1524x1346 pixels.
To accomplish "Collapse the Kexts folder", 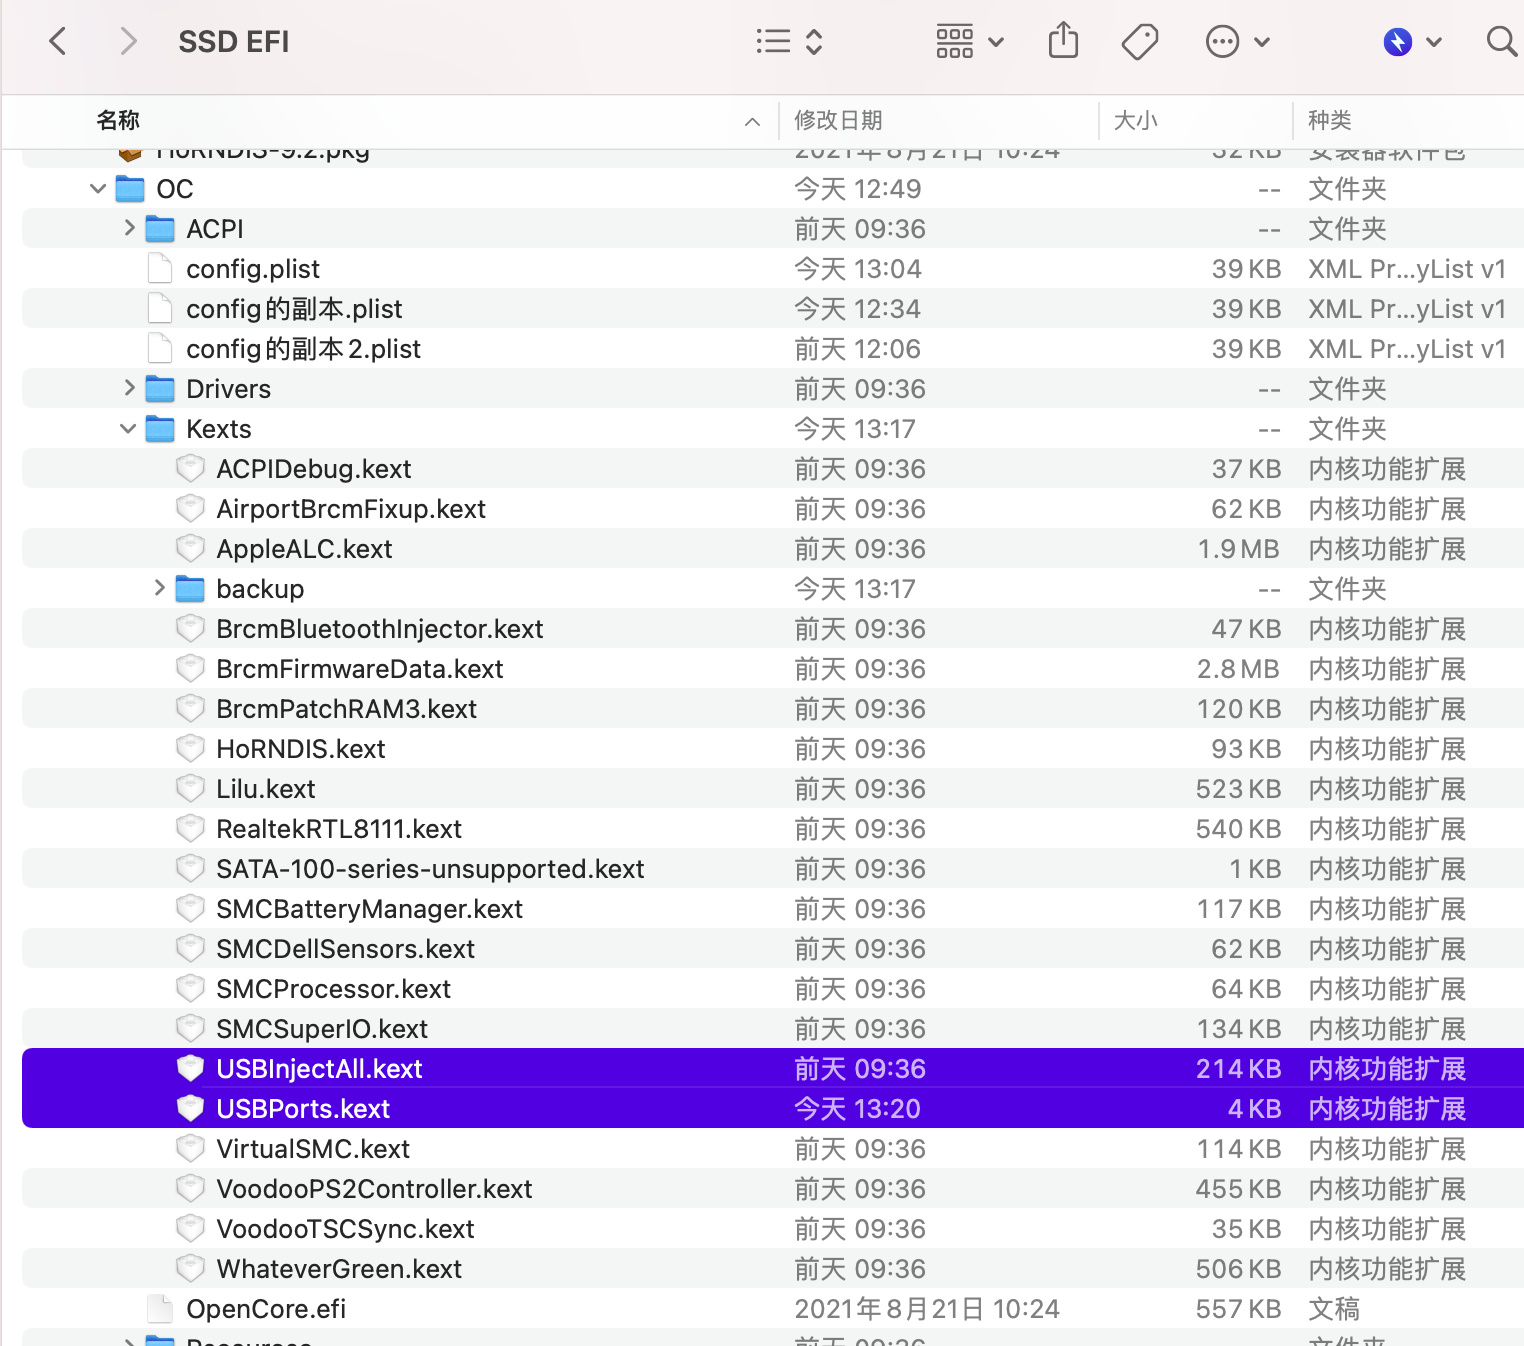I will coord(127,428).
